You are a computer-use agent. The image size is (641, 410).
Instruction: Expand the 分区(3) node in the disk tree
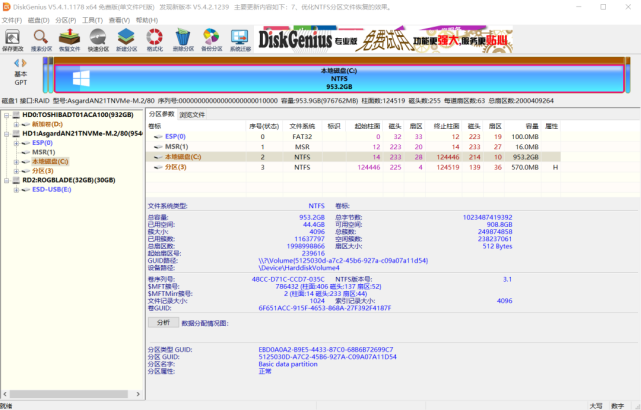tap(16, 171)
